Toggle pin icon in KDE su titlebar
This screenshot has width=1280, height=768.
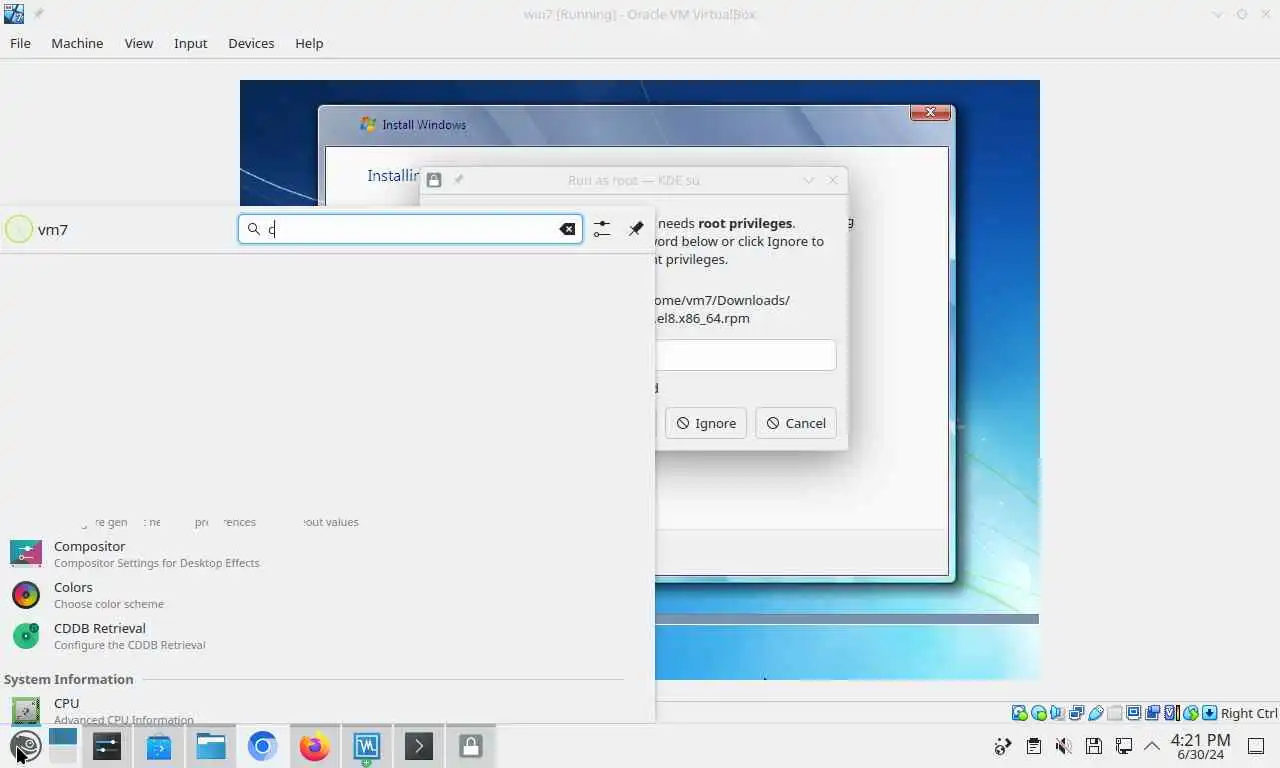(x=459, y=180)
